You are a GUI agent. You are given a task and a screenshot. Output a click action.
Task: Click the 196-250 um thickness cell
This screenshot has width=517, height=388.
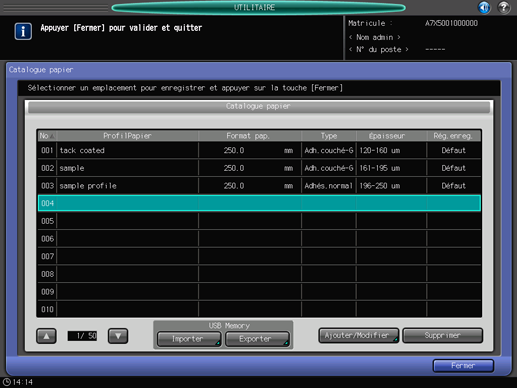click(391, 186)
